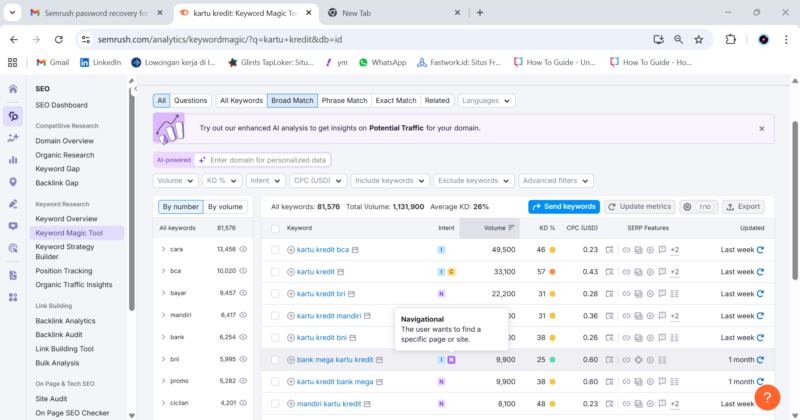
Task: Hide the mandiri keyword group
Action: 243,315
